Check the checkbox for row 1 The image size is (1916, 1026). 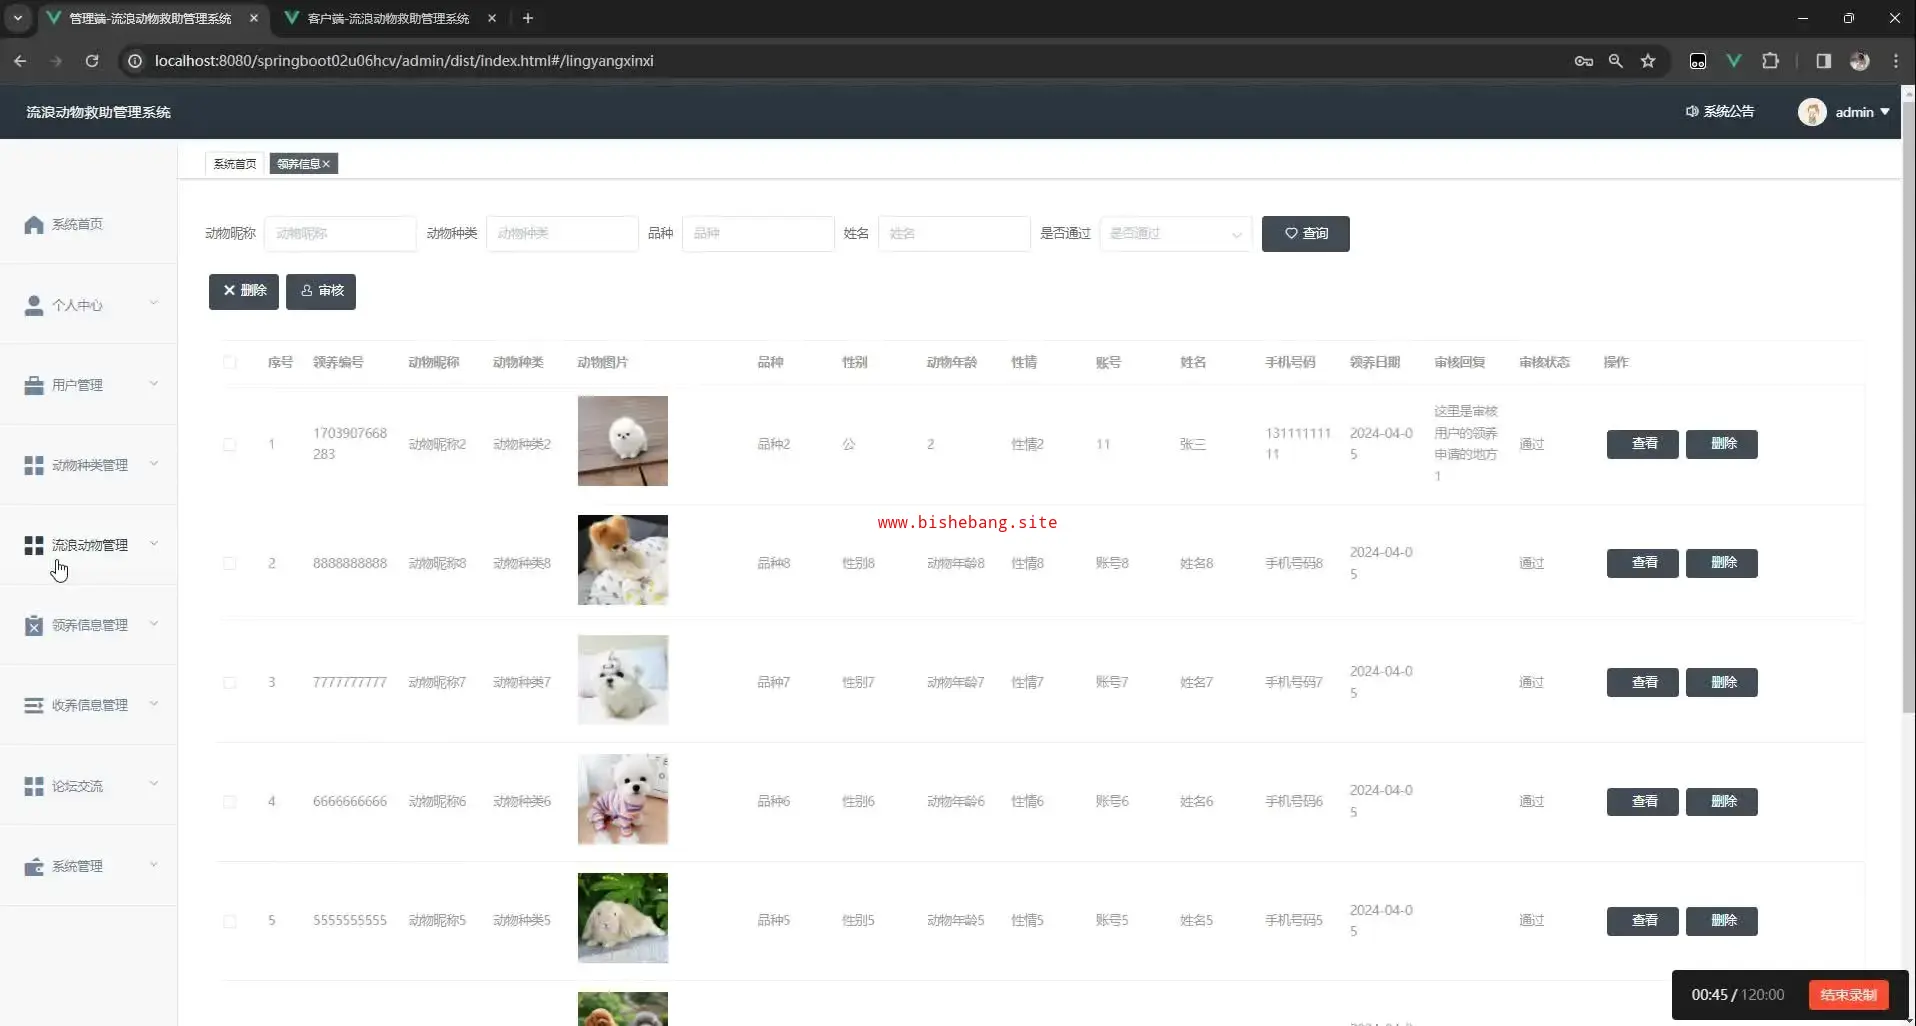coord(230,444)
